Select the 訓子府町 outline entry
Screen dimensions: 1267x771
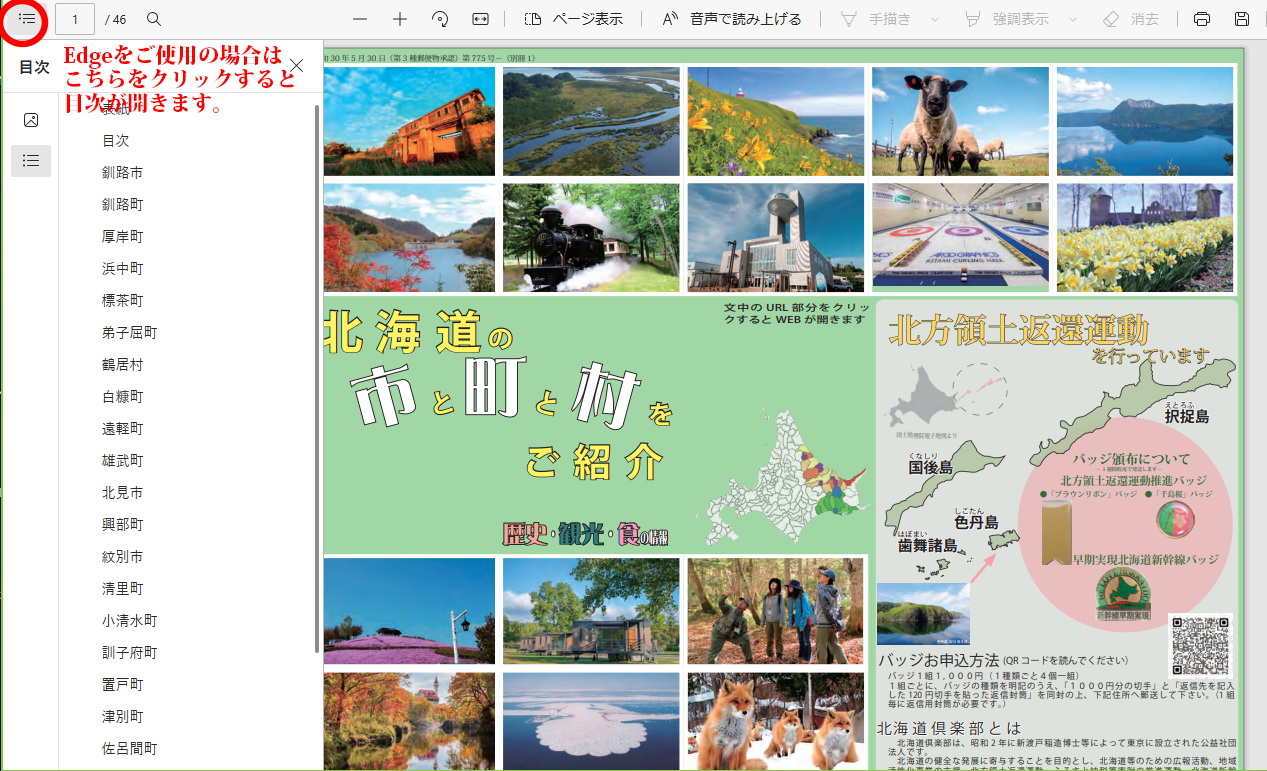(x=129, y=653)
